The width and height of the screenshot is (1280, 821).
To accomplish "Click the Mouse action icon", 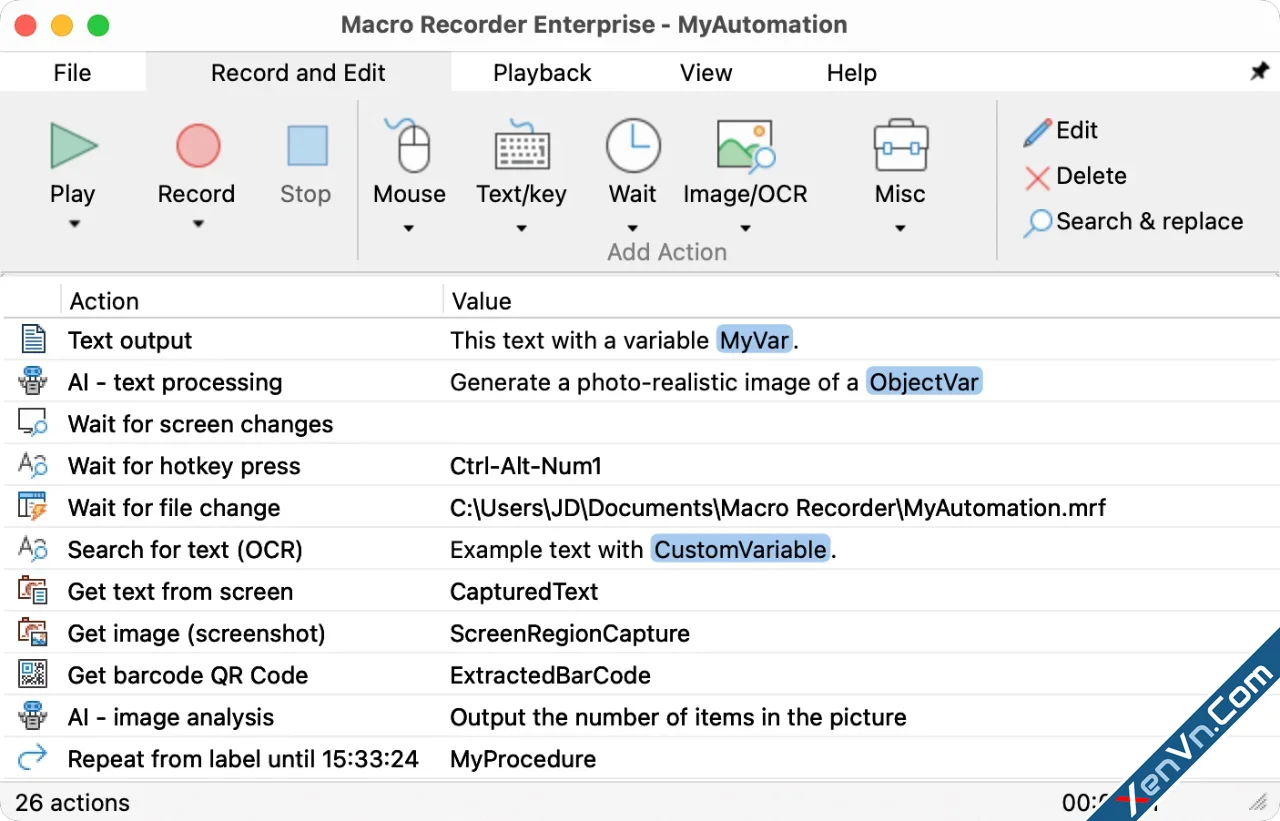I will point(408,145).
